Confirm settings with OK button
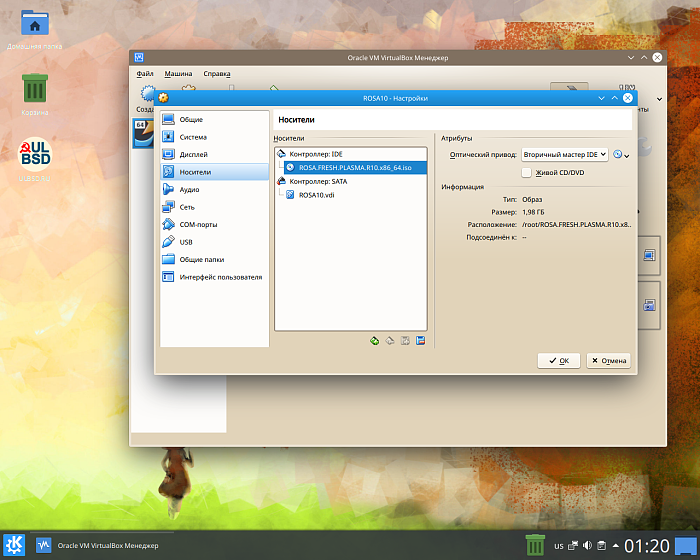Viewport: 700px width, 560px height. click(558, 360)
